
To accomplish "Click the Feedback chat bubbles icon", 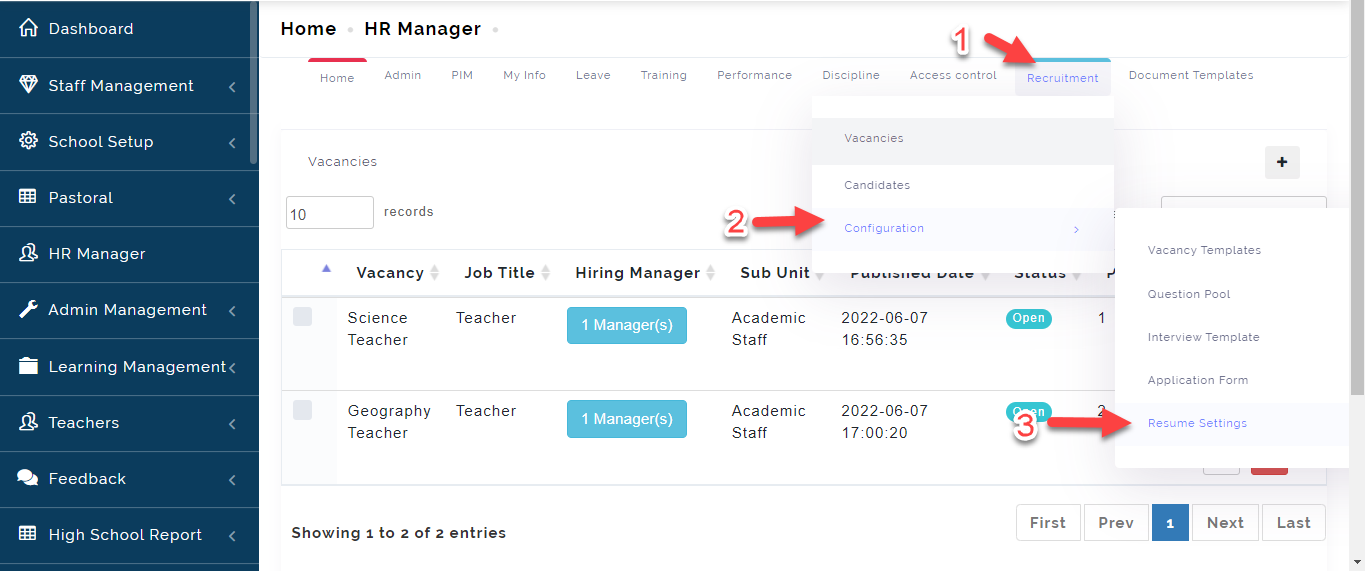I will (28, 478).
